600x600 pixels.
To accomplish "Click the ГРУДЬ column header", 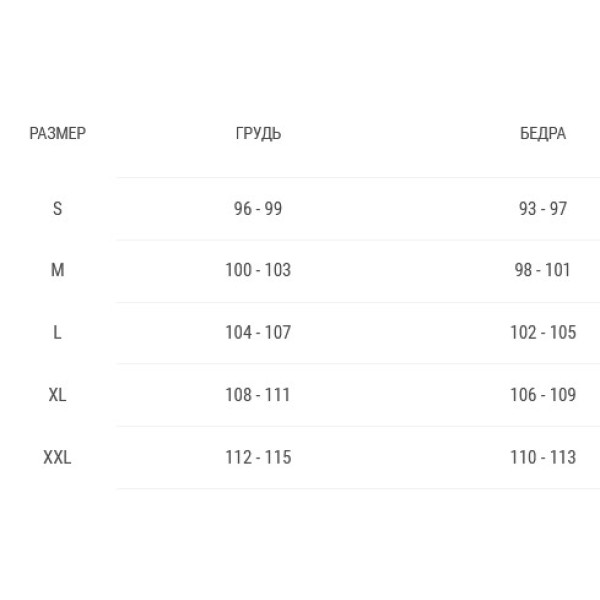I will [258, 134].
